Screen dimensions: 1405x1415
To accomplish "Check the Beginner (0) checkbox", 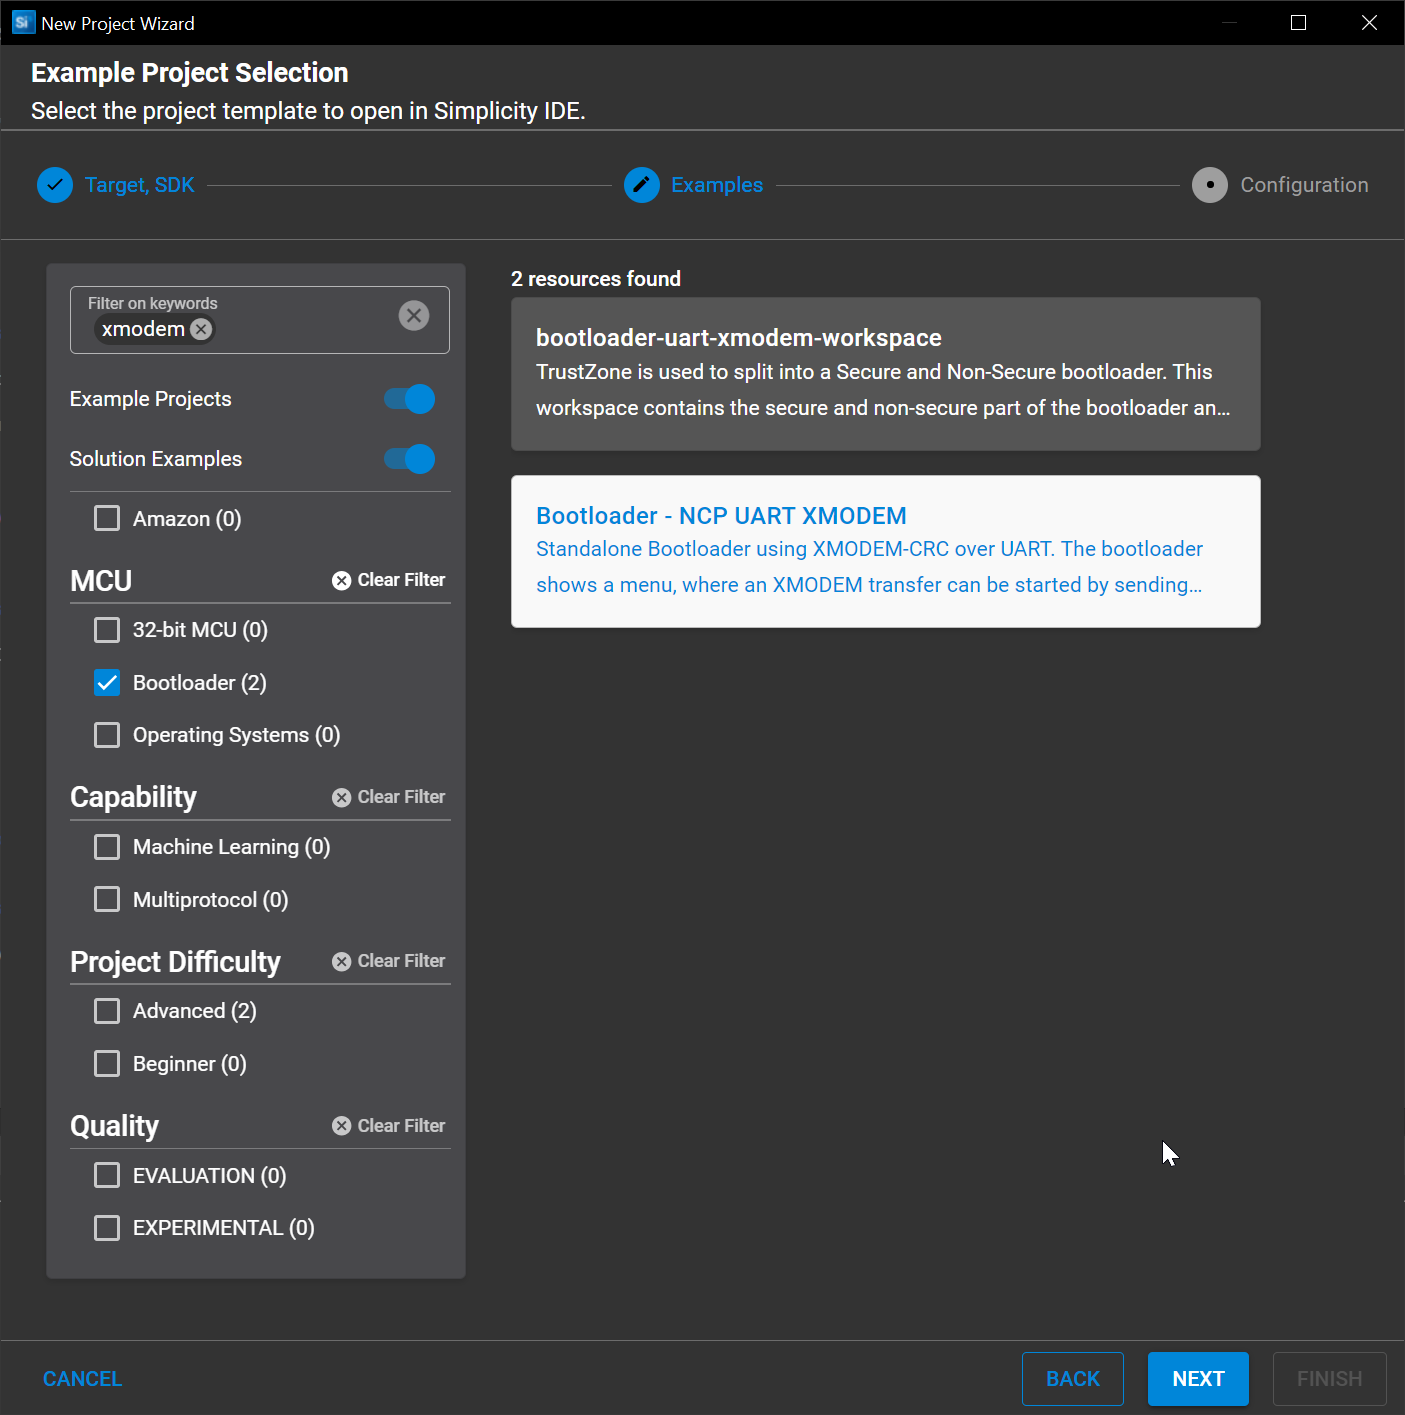I will pos(107,1063).
